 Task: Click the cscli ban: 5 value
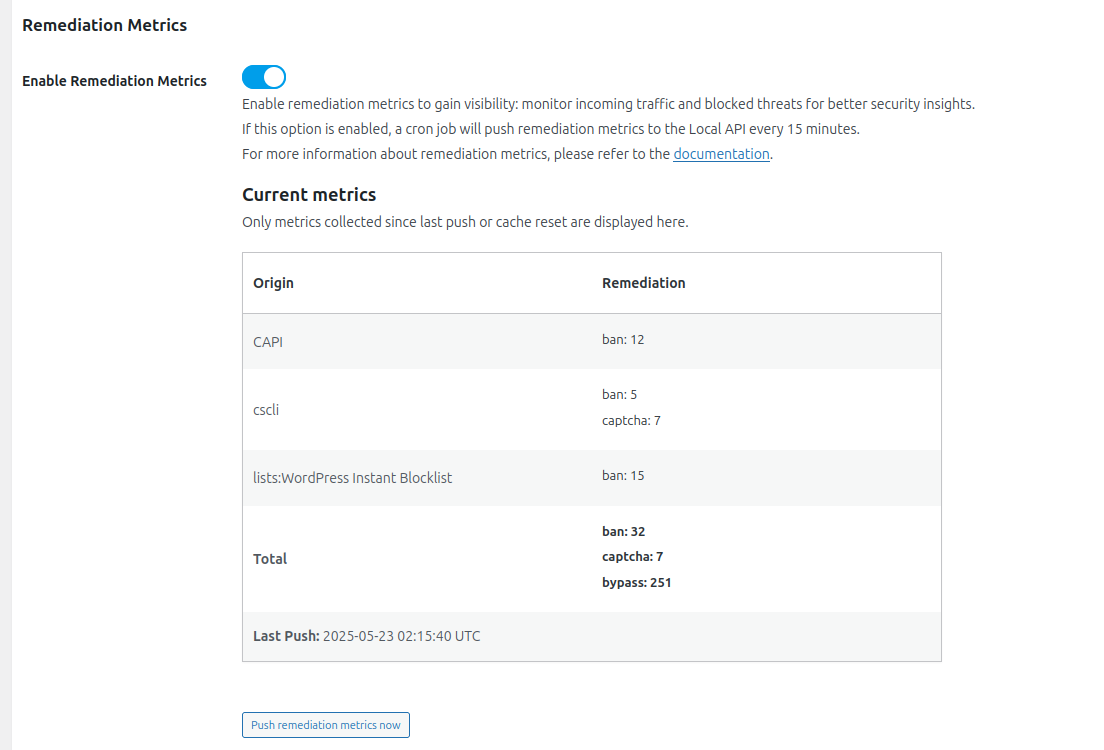619,395
